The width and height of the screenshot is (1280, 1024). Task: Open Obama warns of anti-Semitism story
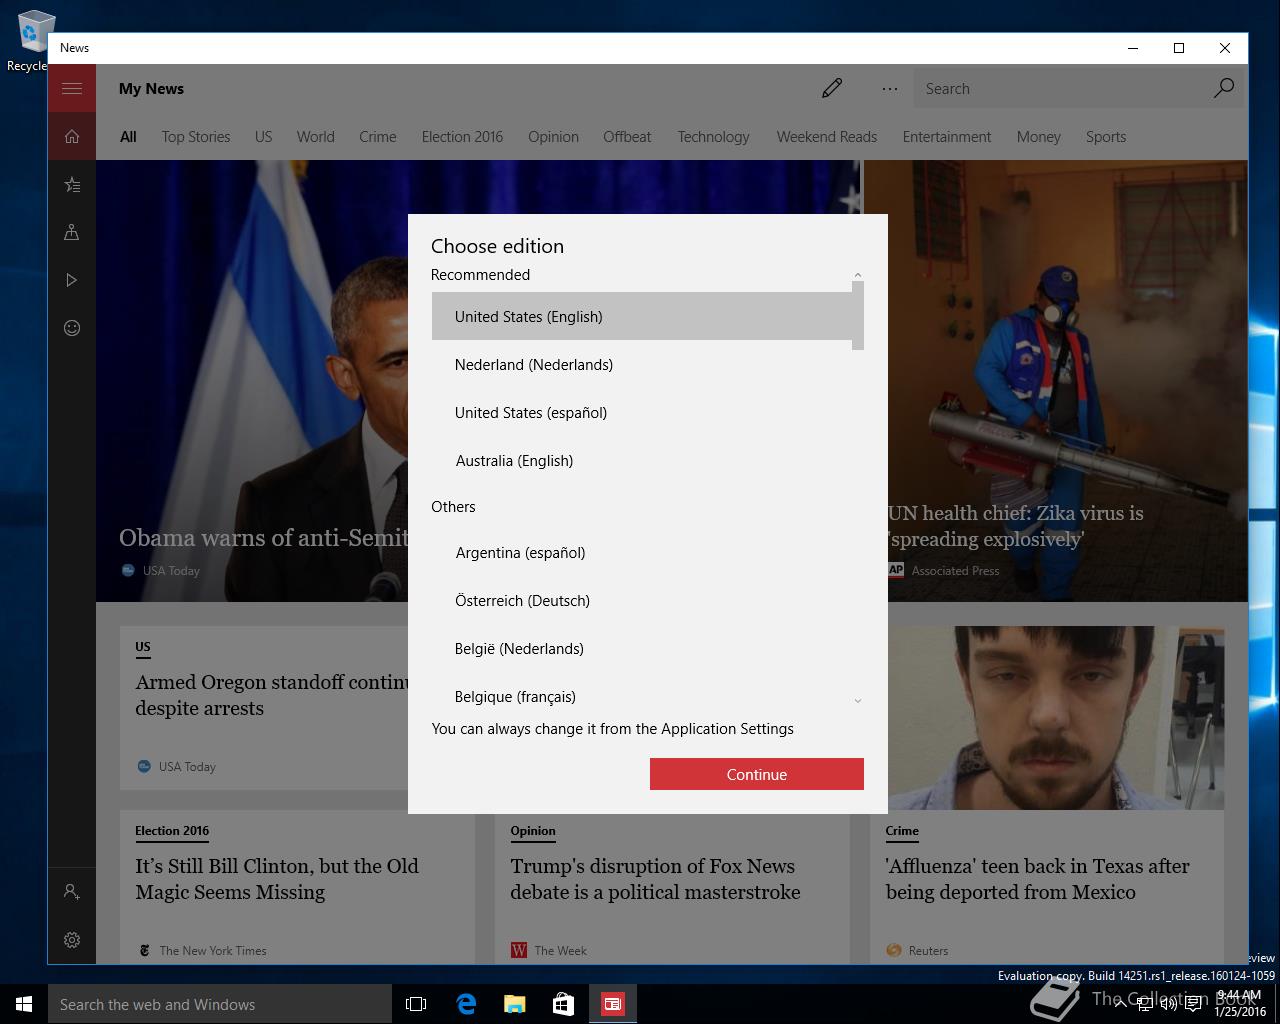[264, 538]
